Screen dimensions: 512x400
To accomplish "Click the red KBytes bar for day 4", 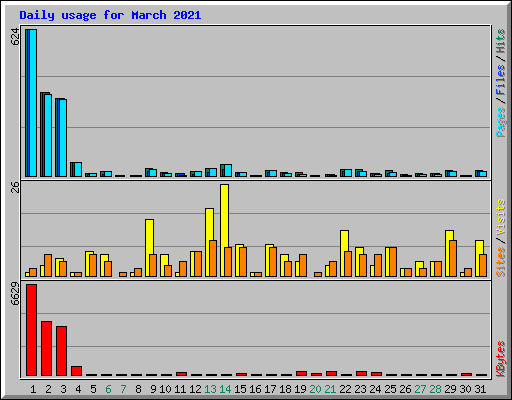I will coord(77,371).
